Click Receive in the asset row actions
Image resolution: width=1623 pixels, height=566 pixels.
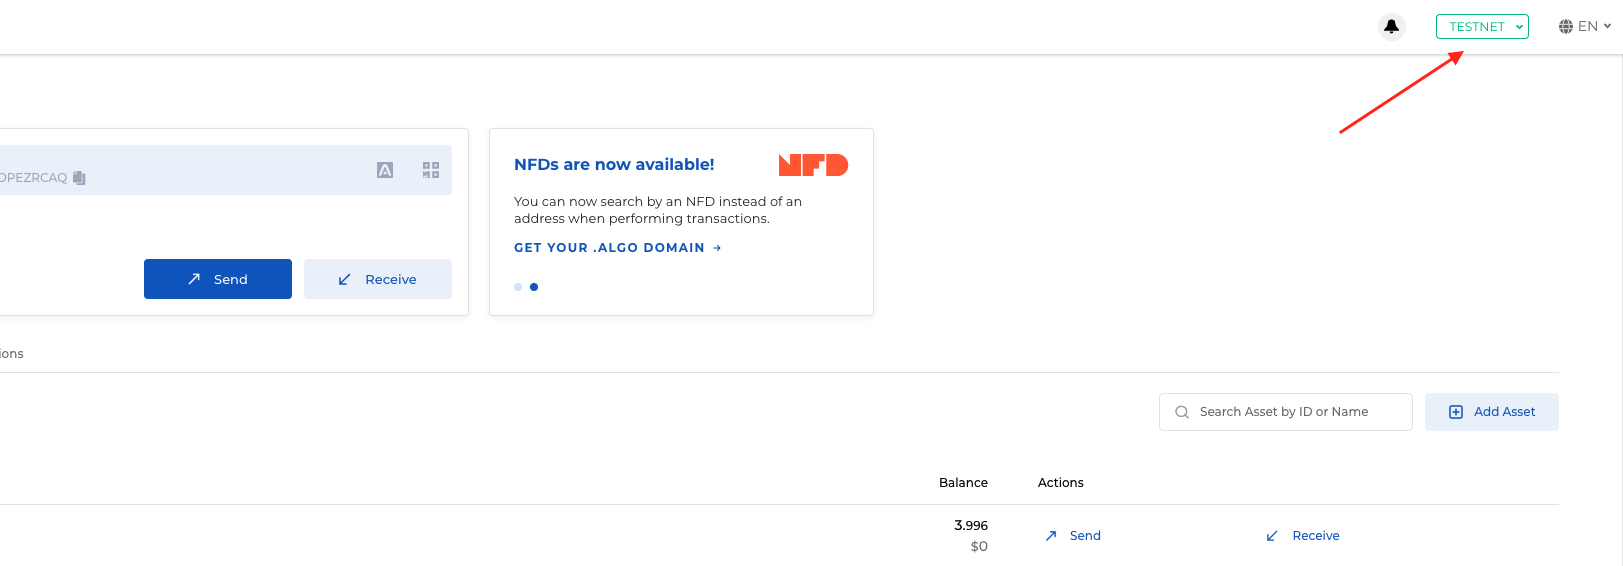pos(1303,536)
